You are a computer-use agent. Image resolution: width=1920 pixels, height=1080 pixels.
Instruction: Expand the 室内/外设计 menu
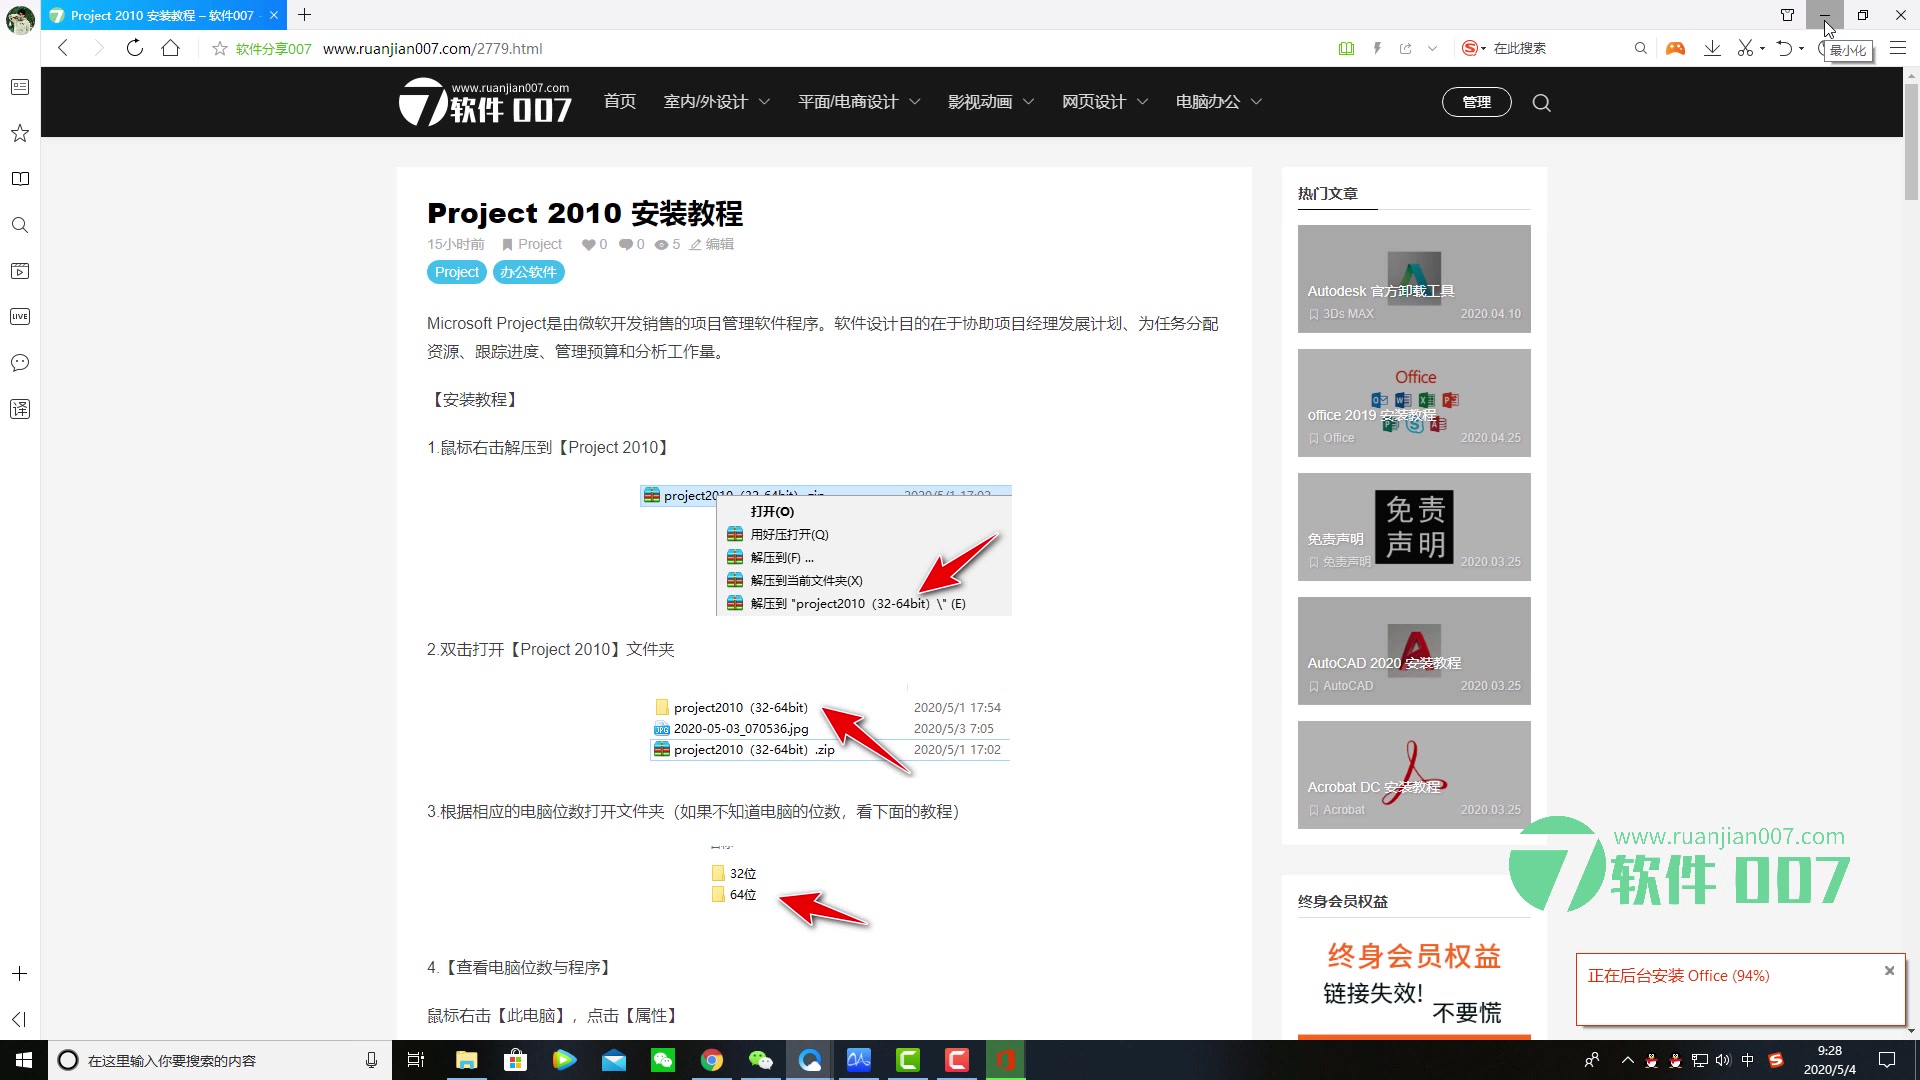coord(717,101)
